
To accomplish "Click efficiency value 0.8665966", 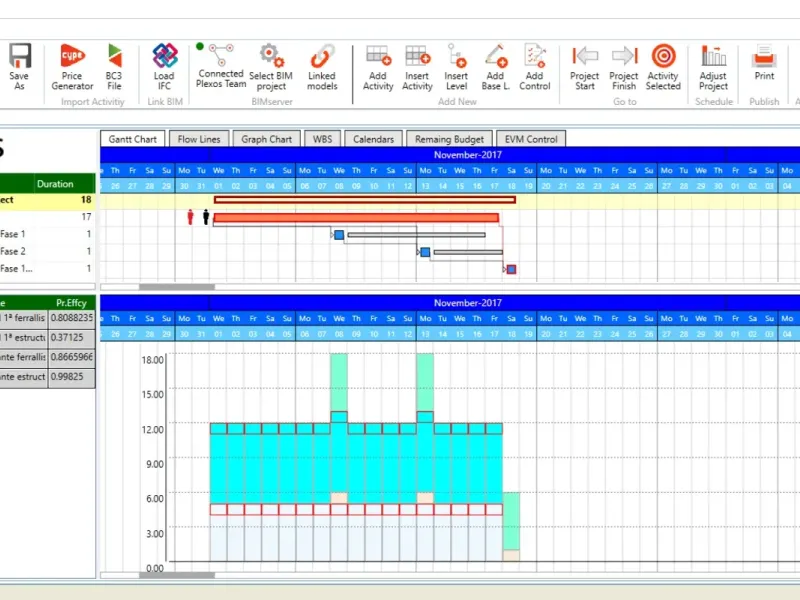I will pos(71,357).
